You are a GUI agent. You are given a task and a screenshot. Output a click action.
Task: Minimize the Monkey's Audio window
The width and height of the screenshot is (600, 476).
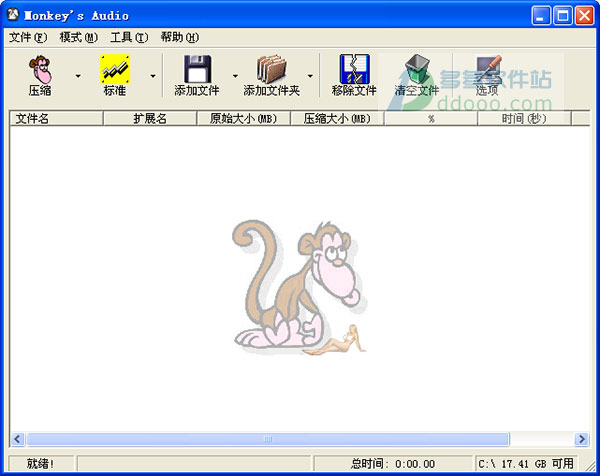coord(541,15)
